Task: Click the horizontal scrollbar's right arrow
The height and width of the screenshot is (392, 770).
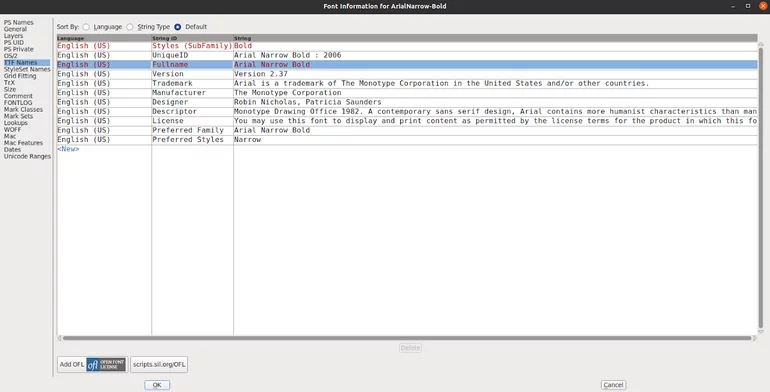Action: pyautogui.click(x=755, y=338)
